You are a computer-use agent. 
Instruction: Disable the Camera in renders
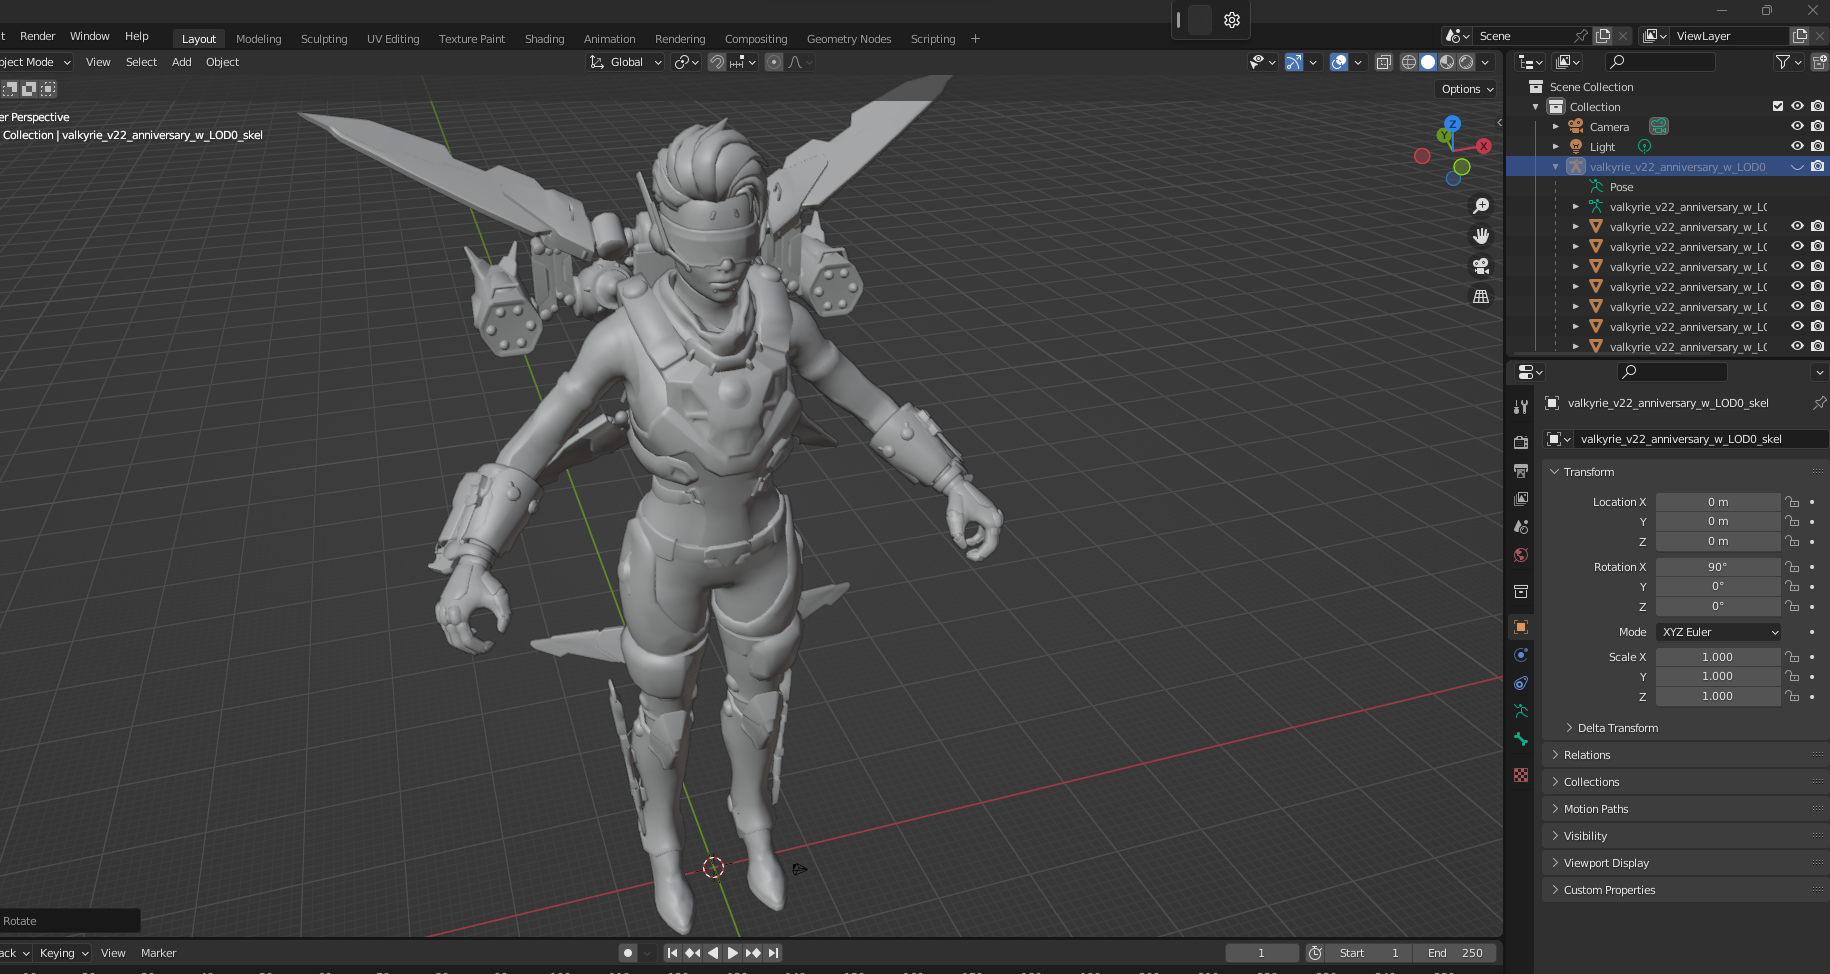(x=1817, y=126)
